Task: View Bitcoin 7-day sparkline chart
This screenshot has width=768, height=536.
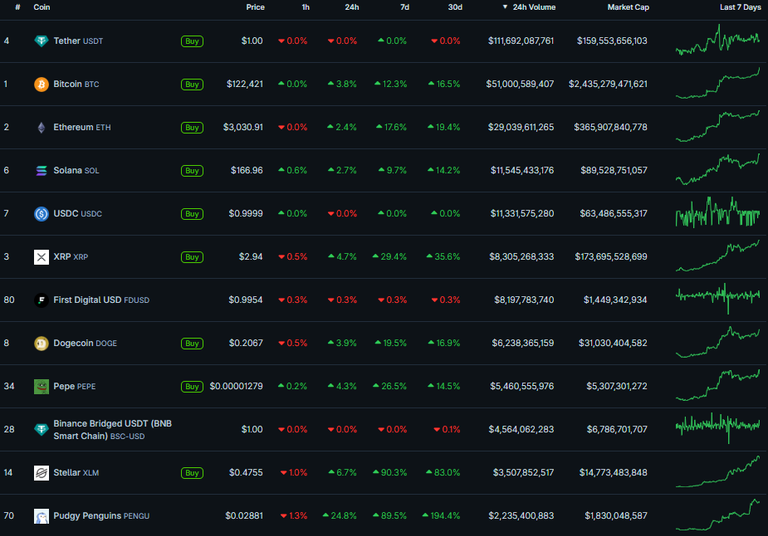Action: coord(718,83)
